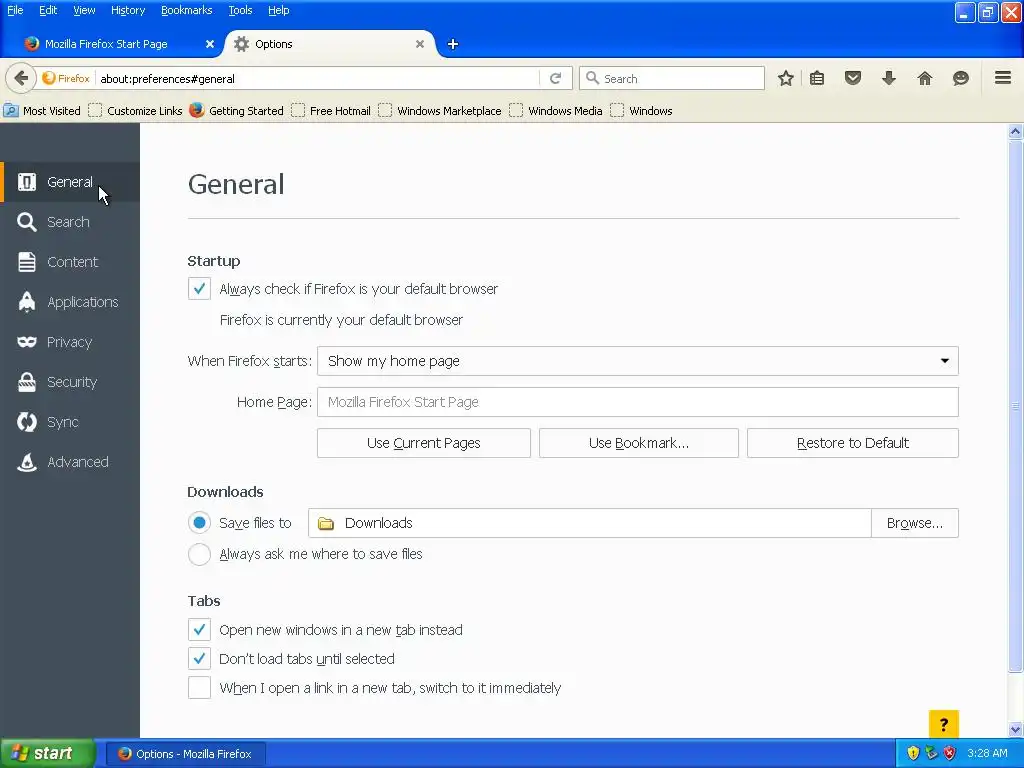Open Search preferences in sidebar
The image size is (1024, 768).
coord(70,222)
